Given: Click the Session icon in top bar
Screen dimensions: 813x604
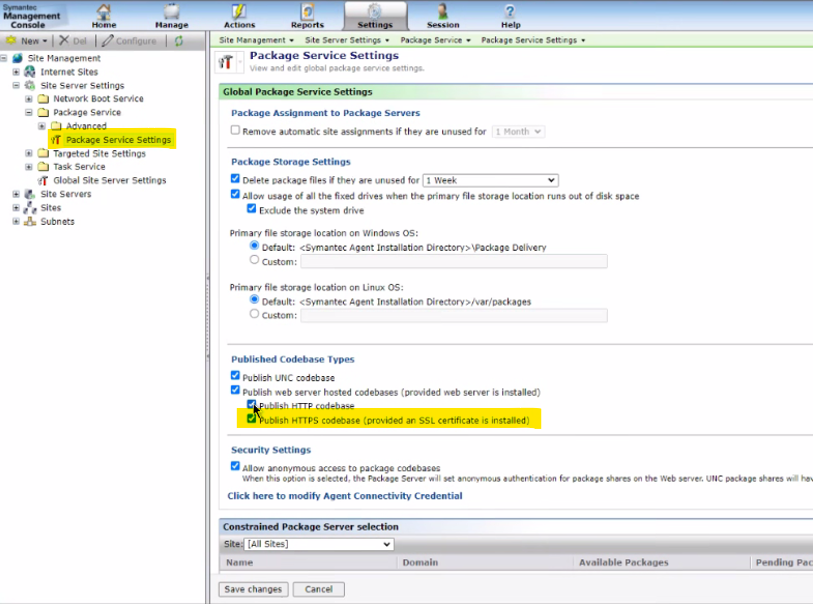Looking at the screenshot, I should click(x=443, y=13).
